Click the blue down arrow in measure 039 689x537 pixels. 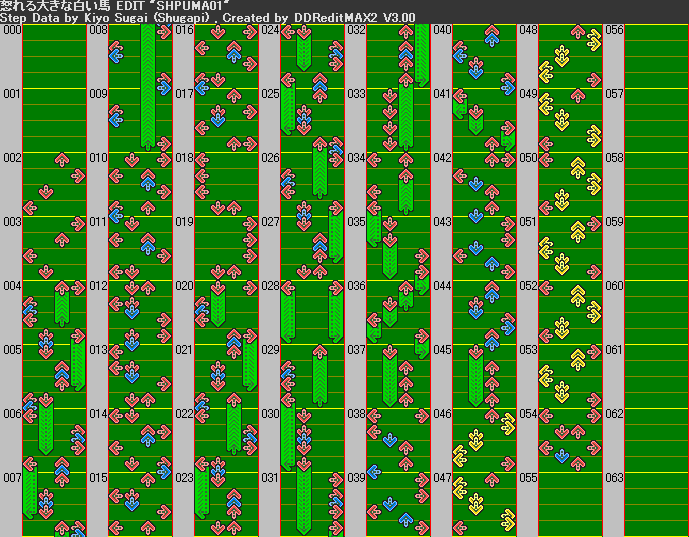[390, 504]
